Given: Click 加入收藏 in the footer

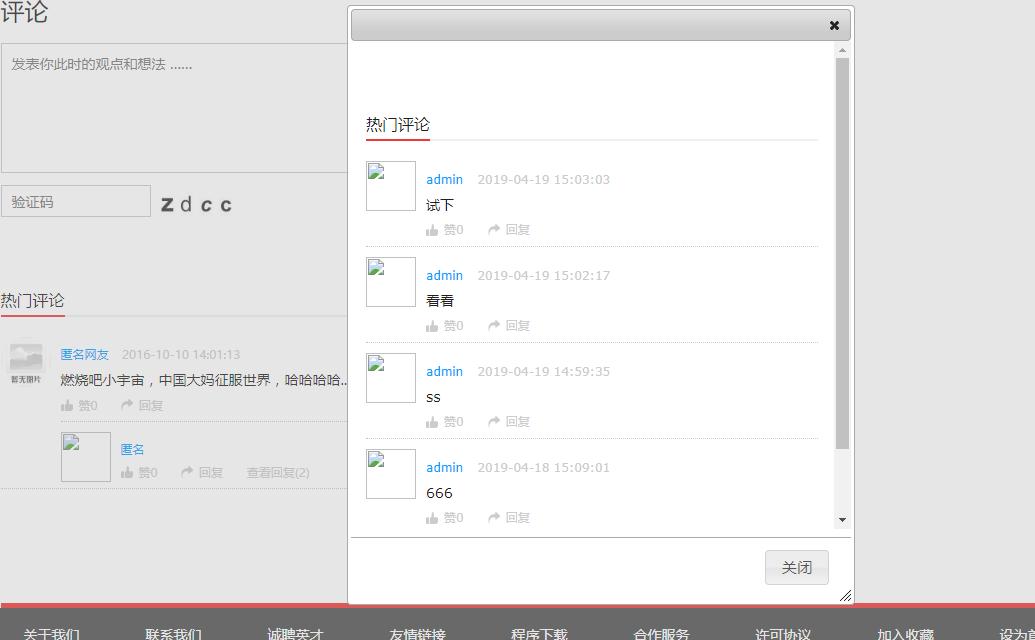Looking at the screenshot, I should (x=905, y=633).
